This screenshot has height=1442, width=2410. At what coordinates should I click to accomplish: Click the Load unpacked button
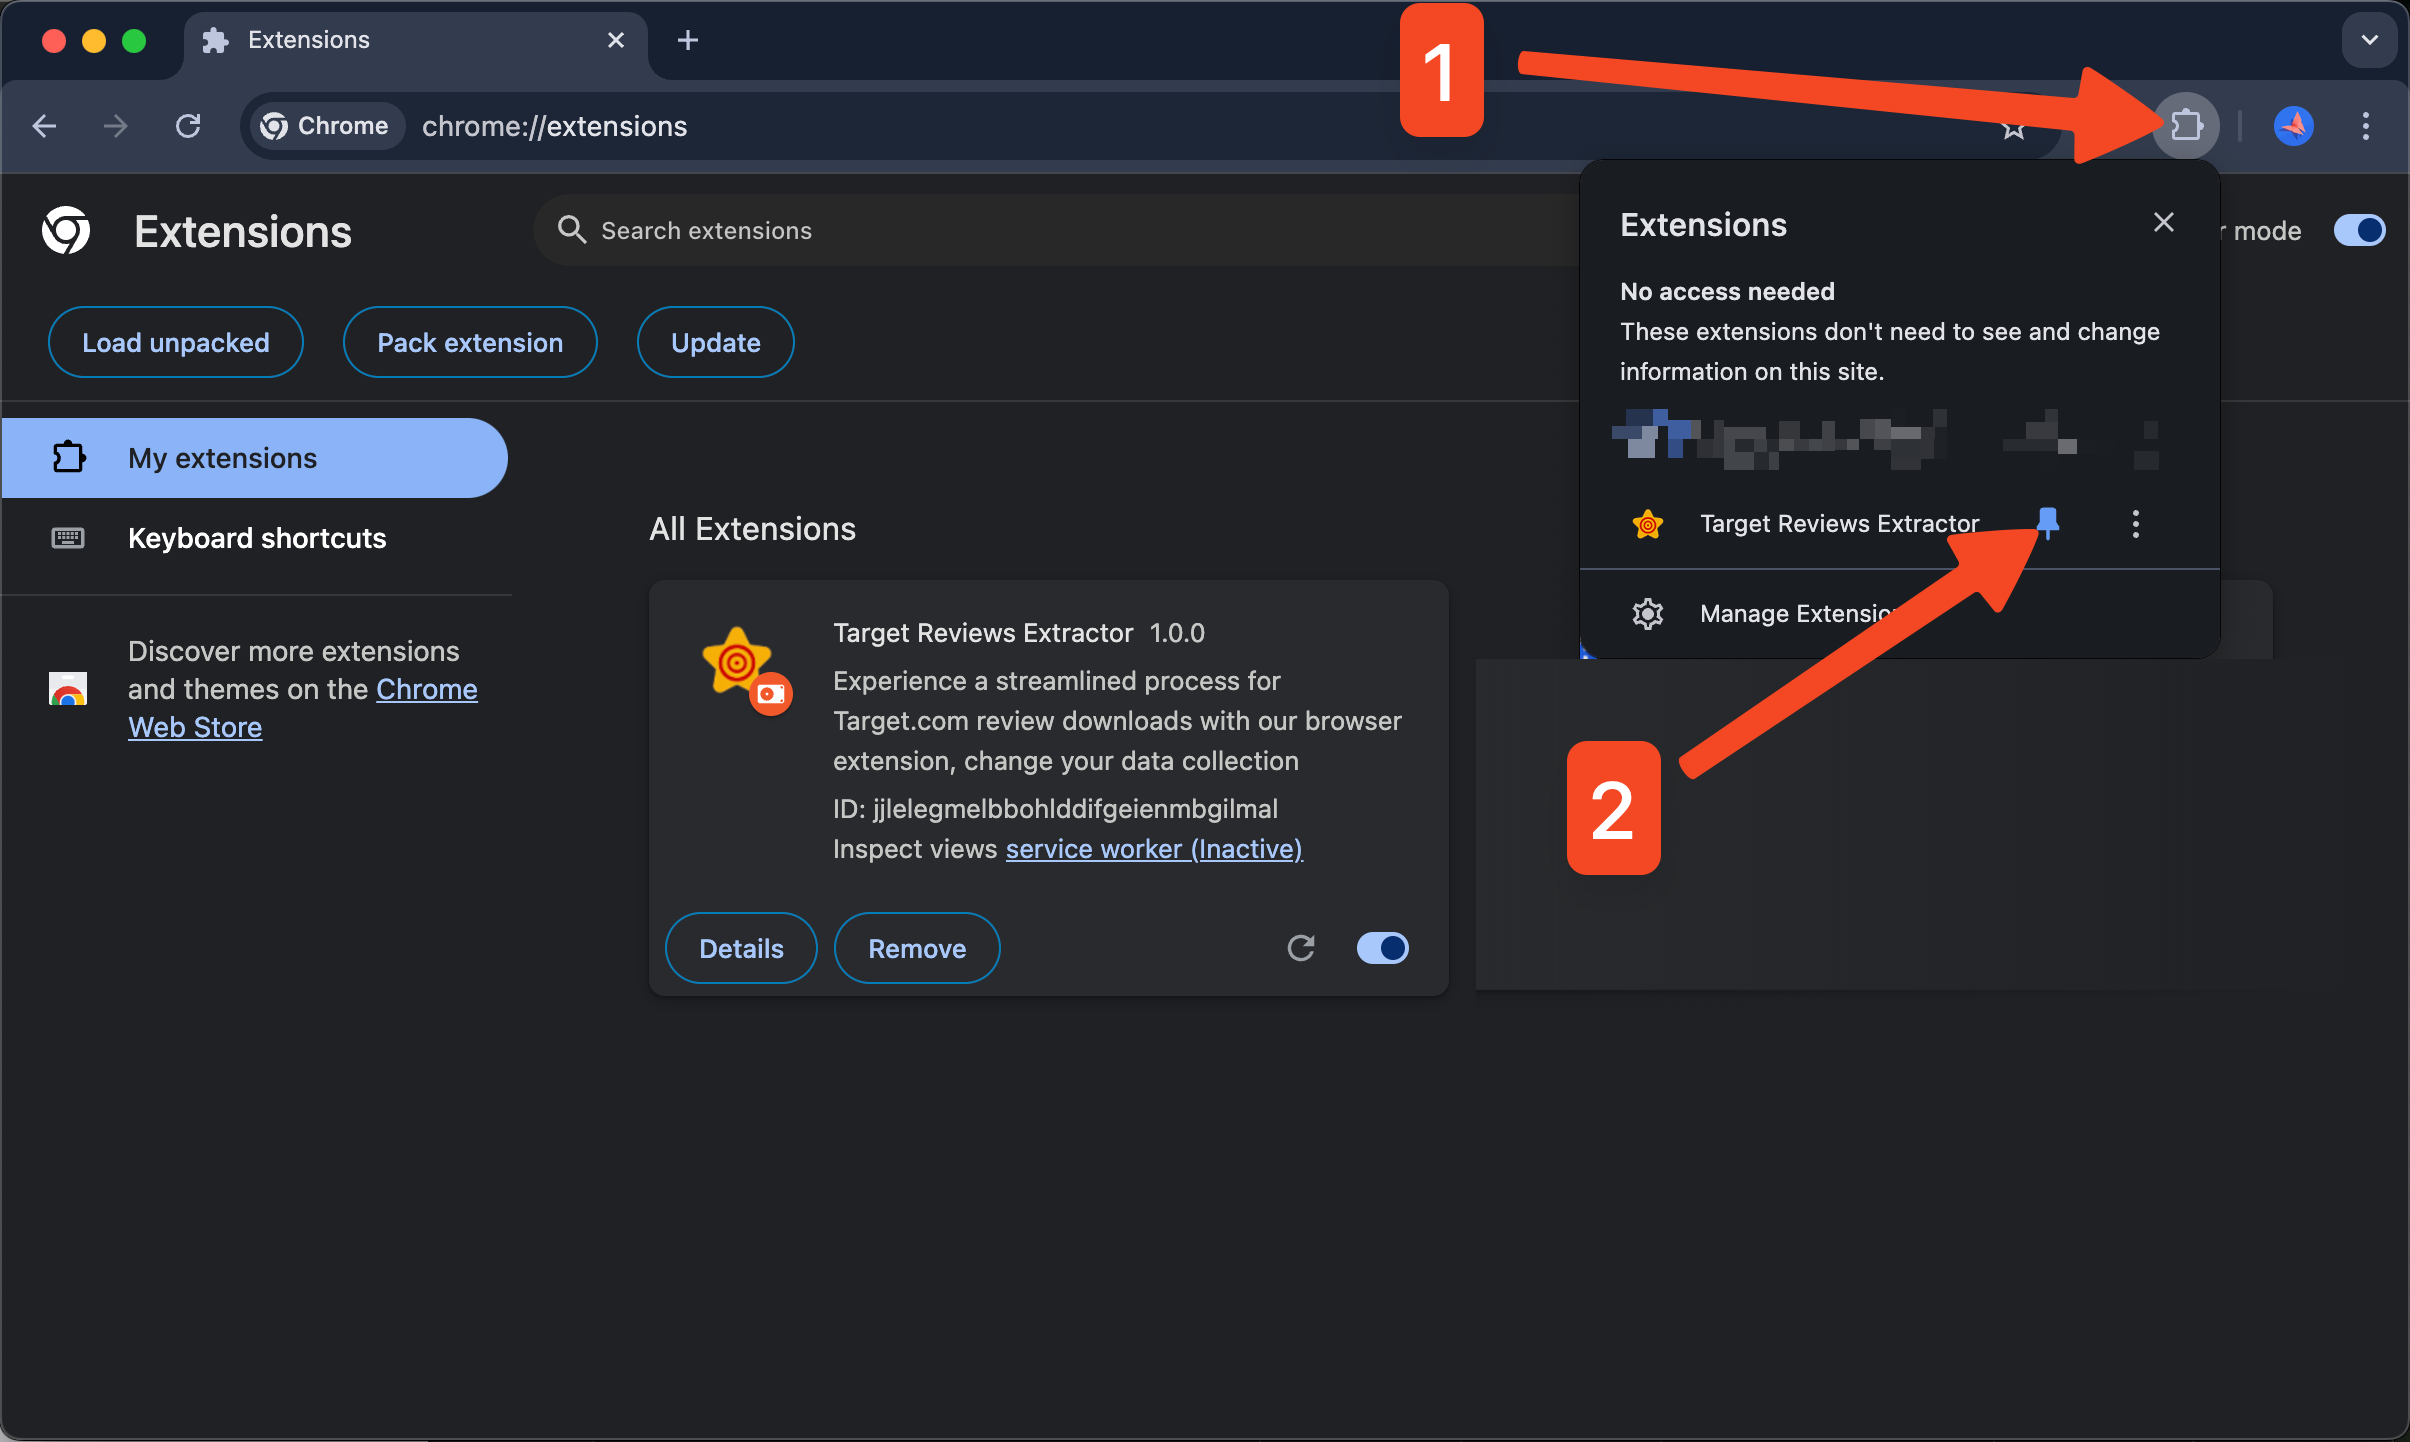coord(176,342)
